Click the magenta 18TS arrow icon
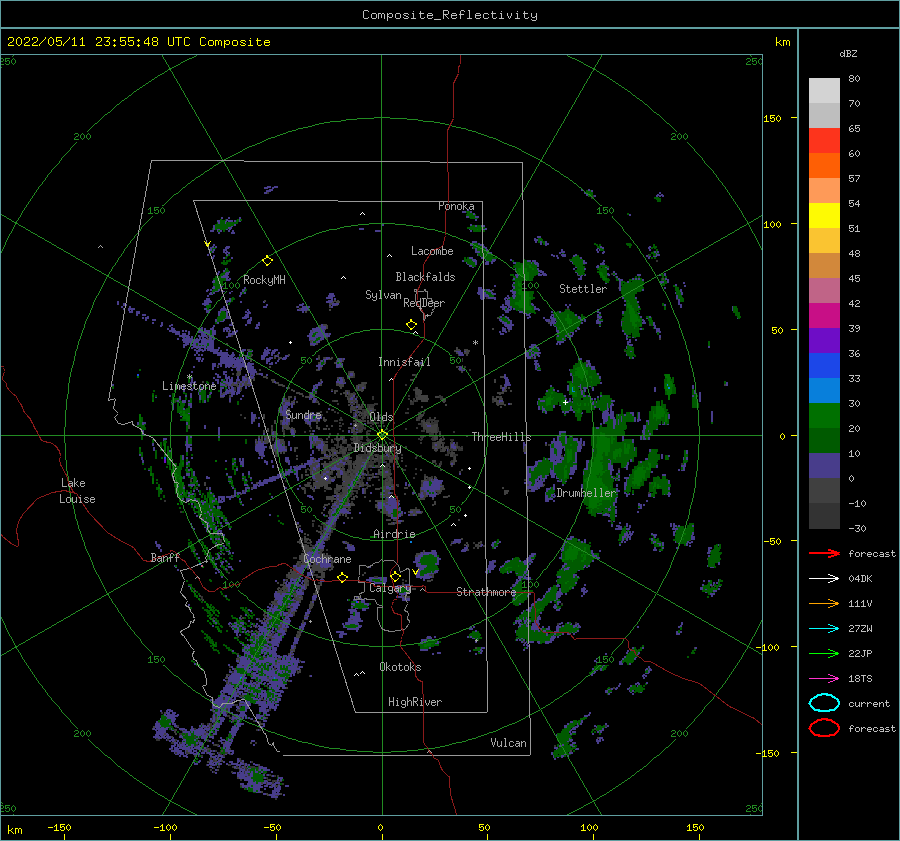 824,679
